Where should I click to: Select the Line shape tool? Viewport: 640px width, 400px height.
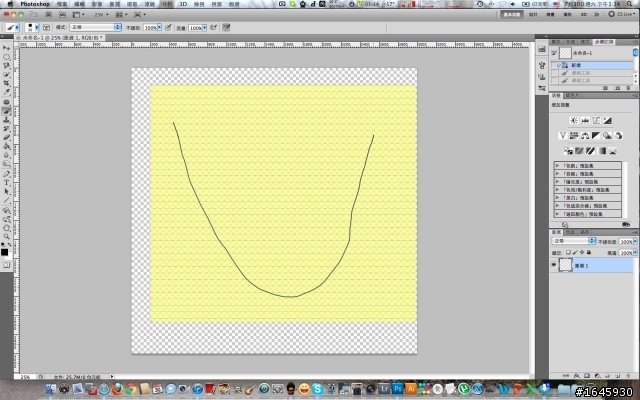7,200
